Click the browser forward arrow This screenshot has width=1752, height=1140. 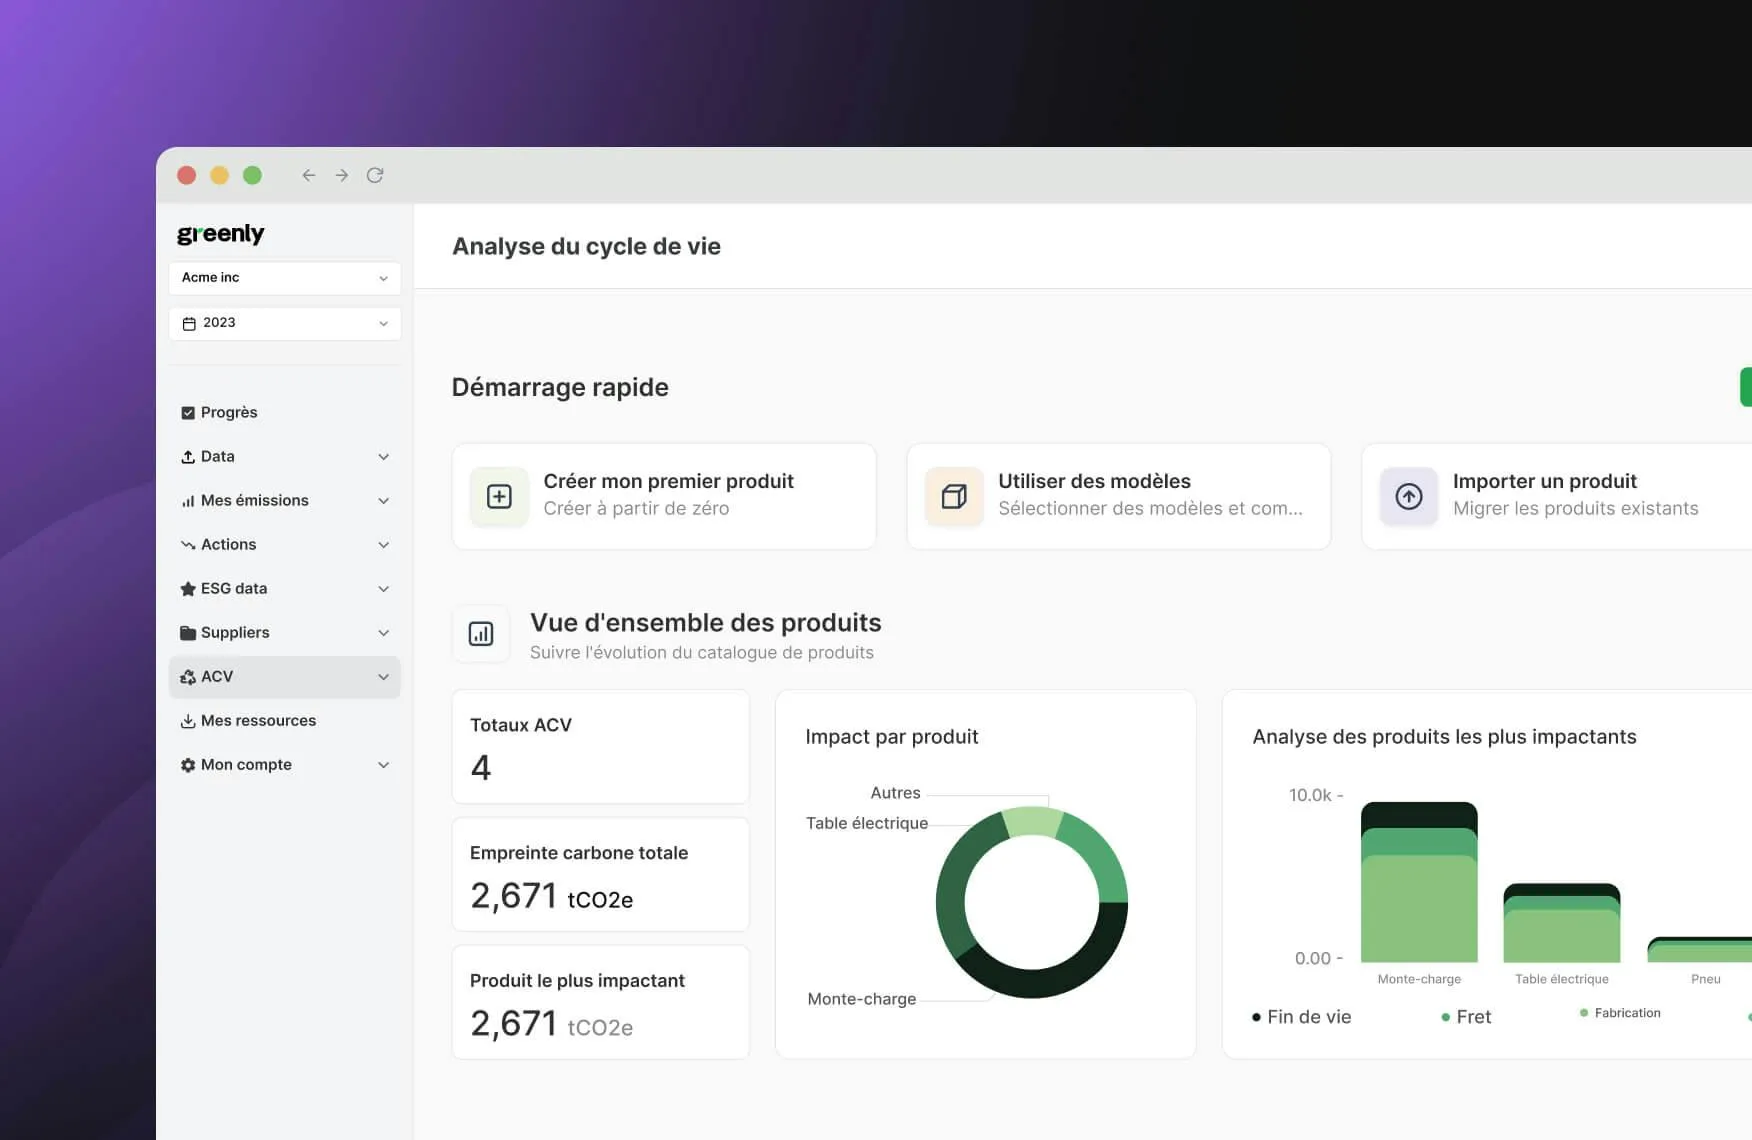[342, 175]
